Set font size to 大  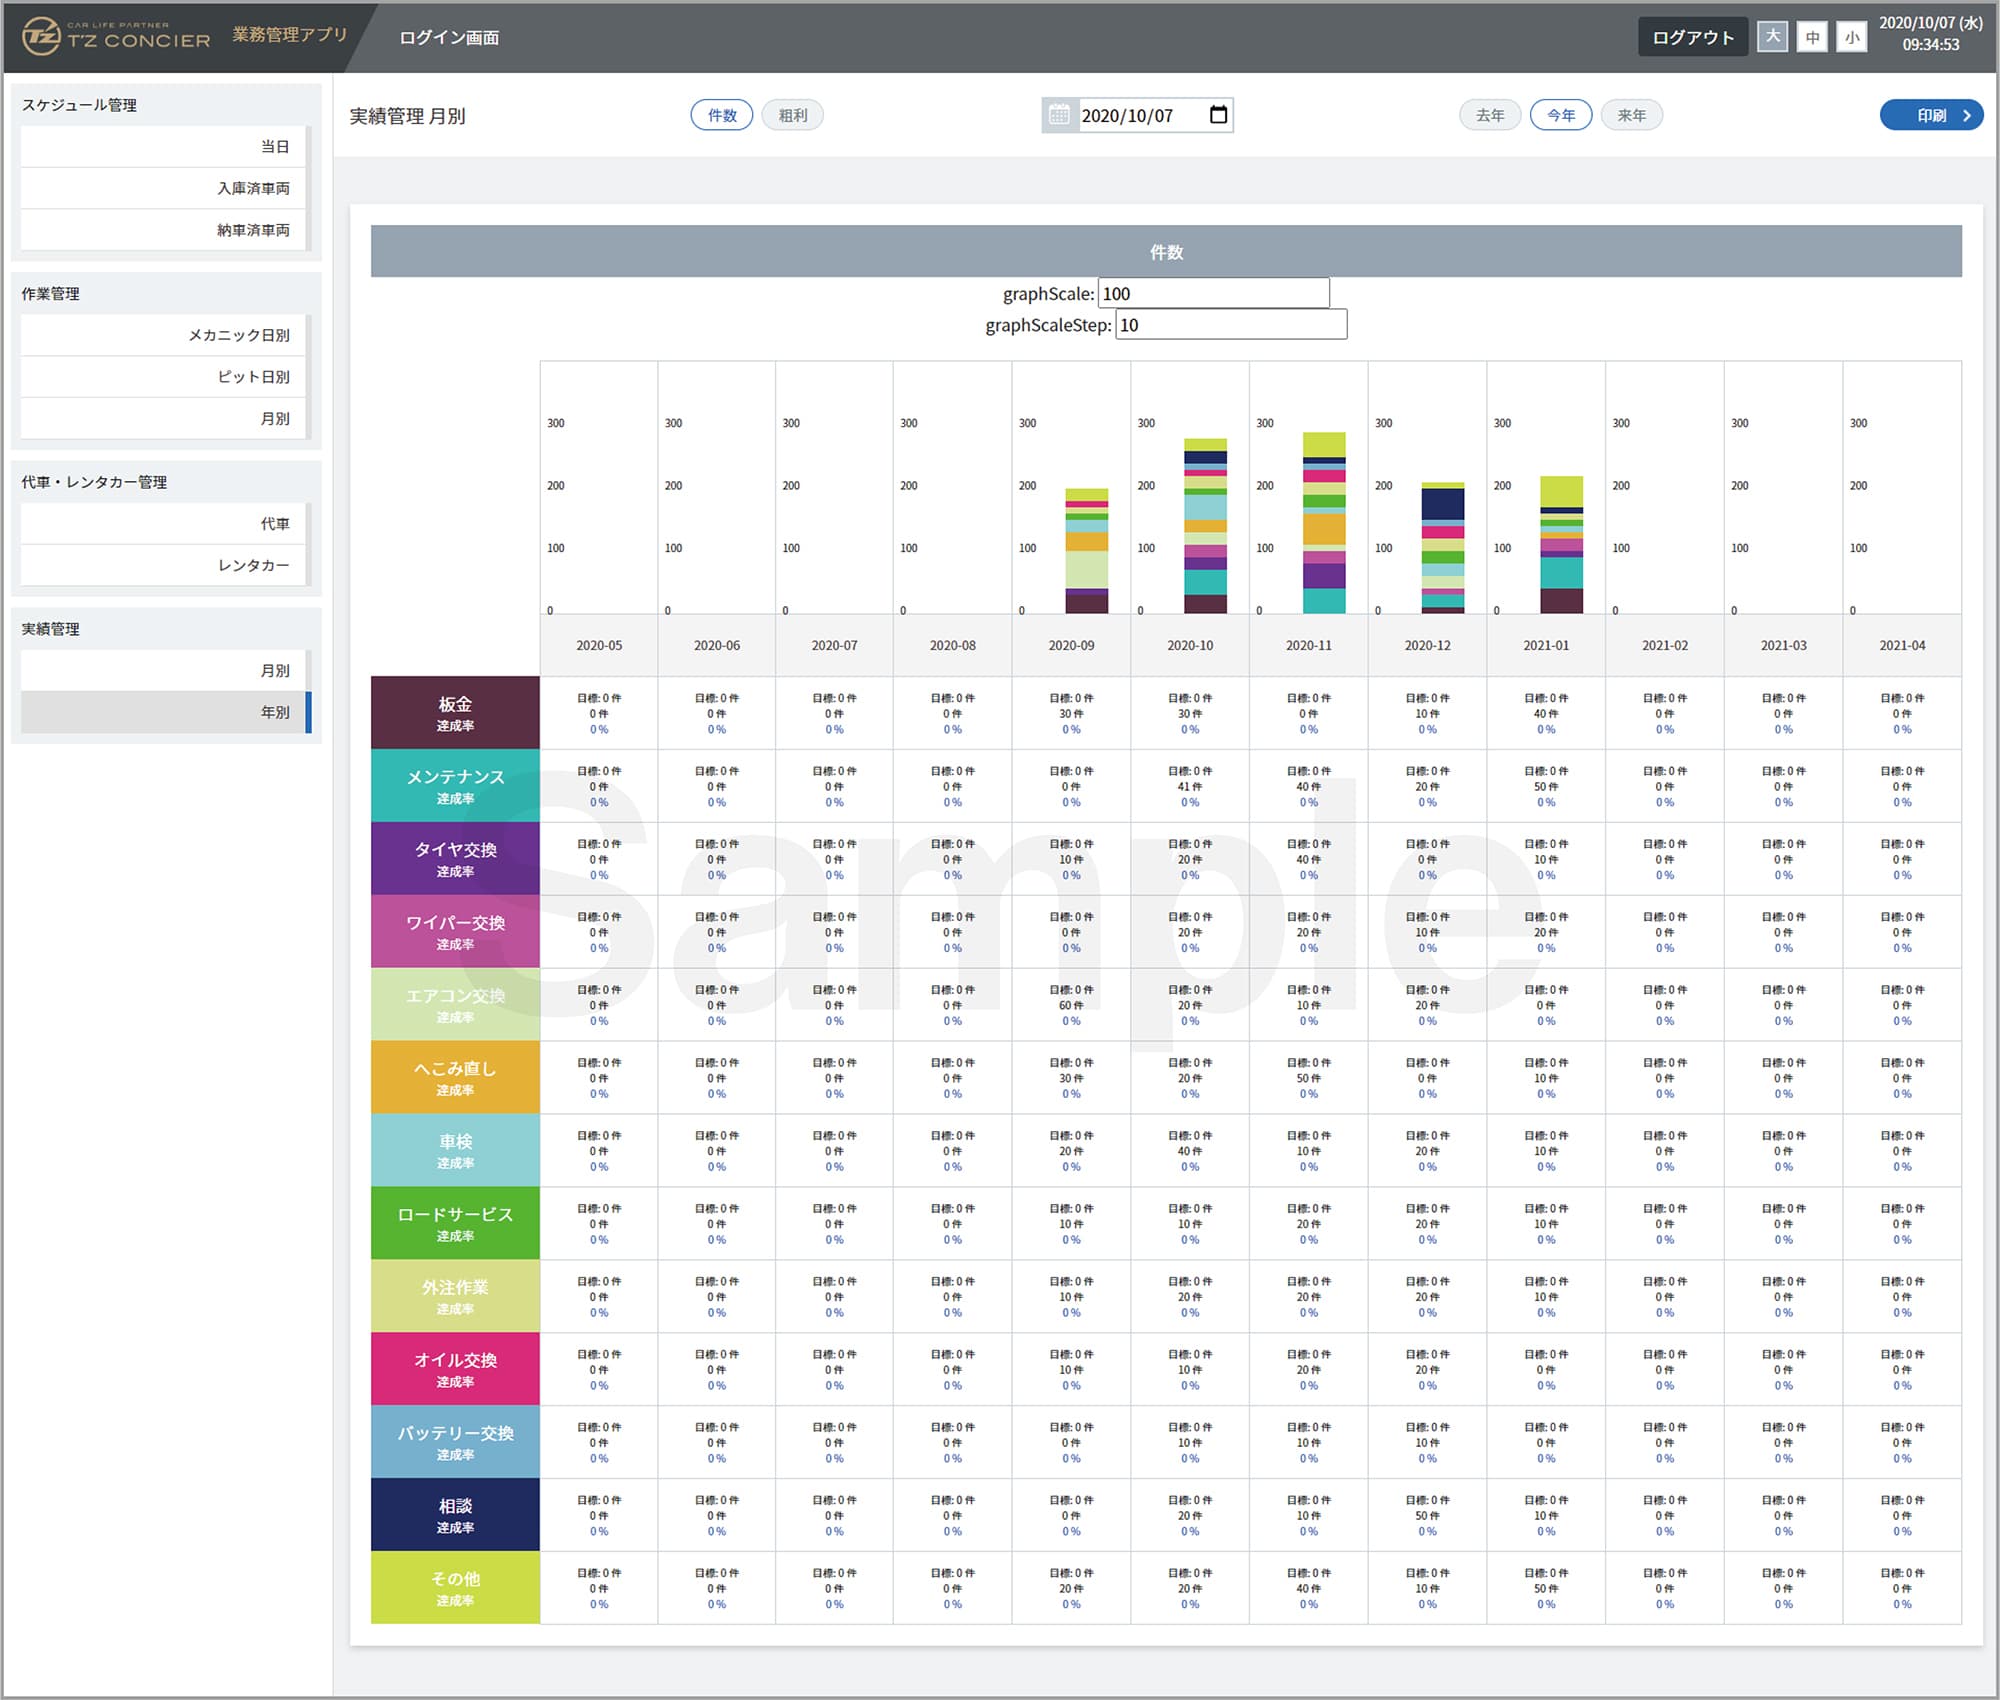tap(1772, 37)
